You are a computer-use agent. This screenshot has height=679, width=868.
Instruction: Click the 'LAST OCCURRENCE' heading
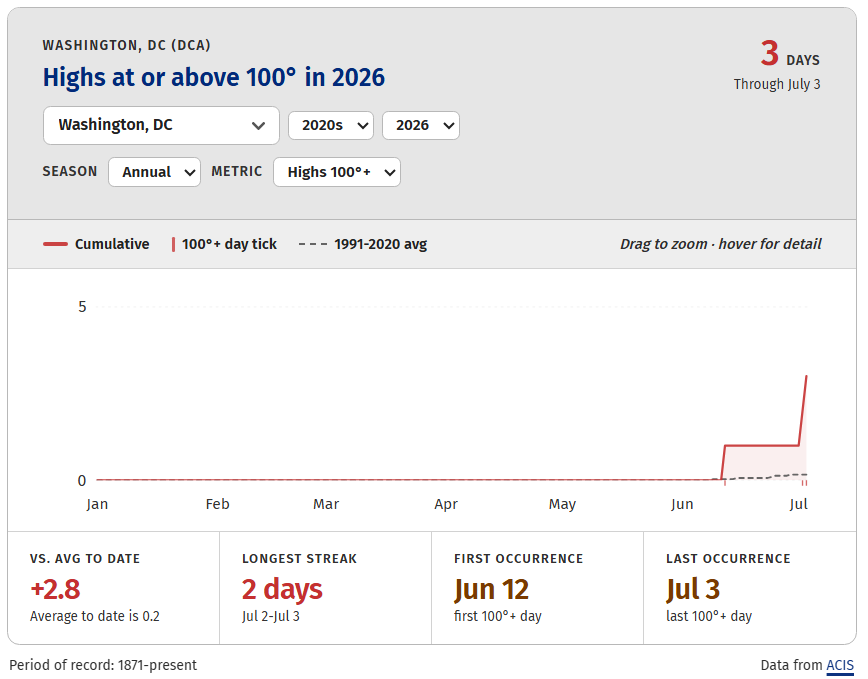(728, 559)
